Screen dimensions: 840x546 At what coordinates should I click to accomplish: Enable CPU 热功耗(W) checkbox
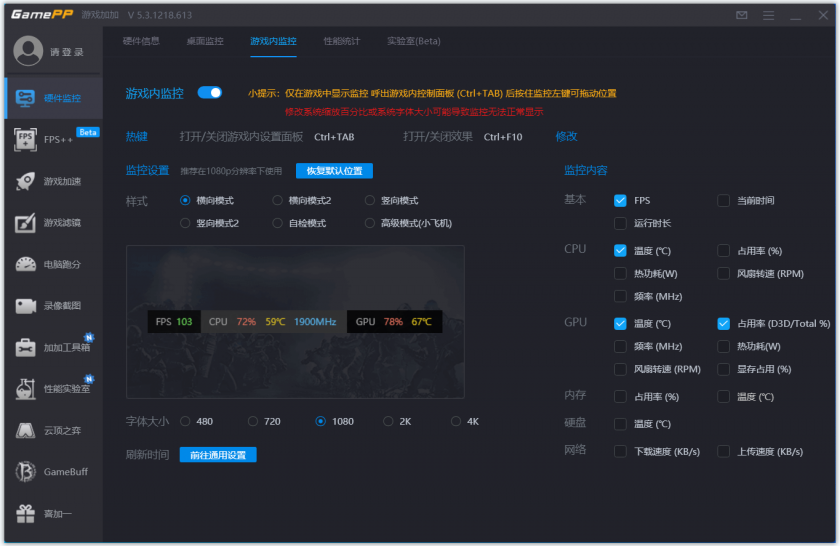pos(620,274)
